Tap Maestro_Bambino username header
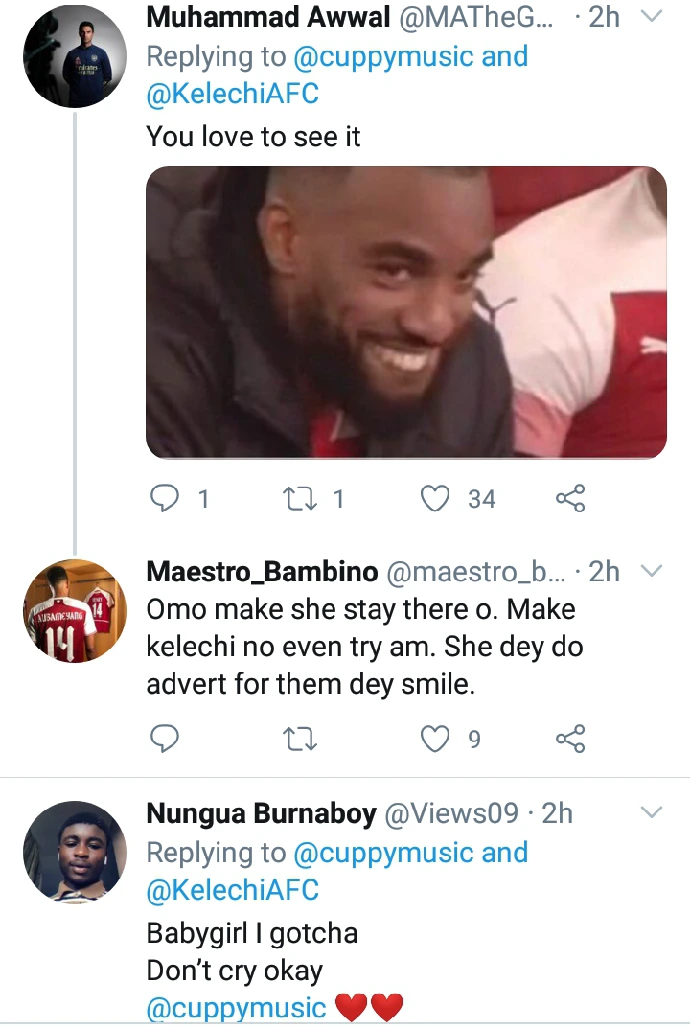 (x=260, y=572)
